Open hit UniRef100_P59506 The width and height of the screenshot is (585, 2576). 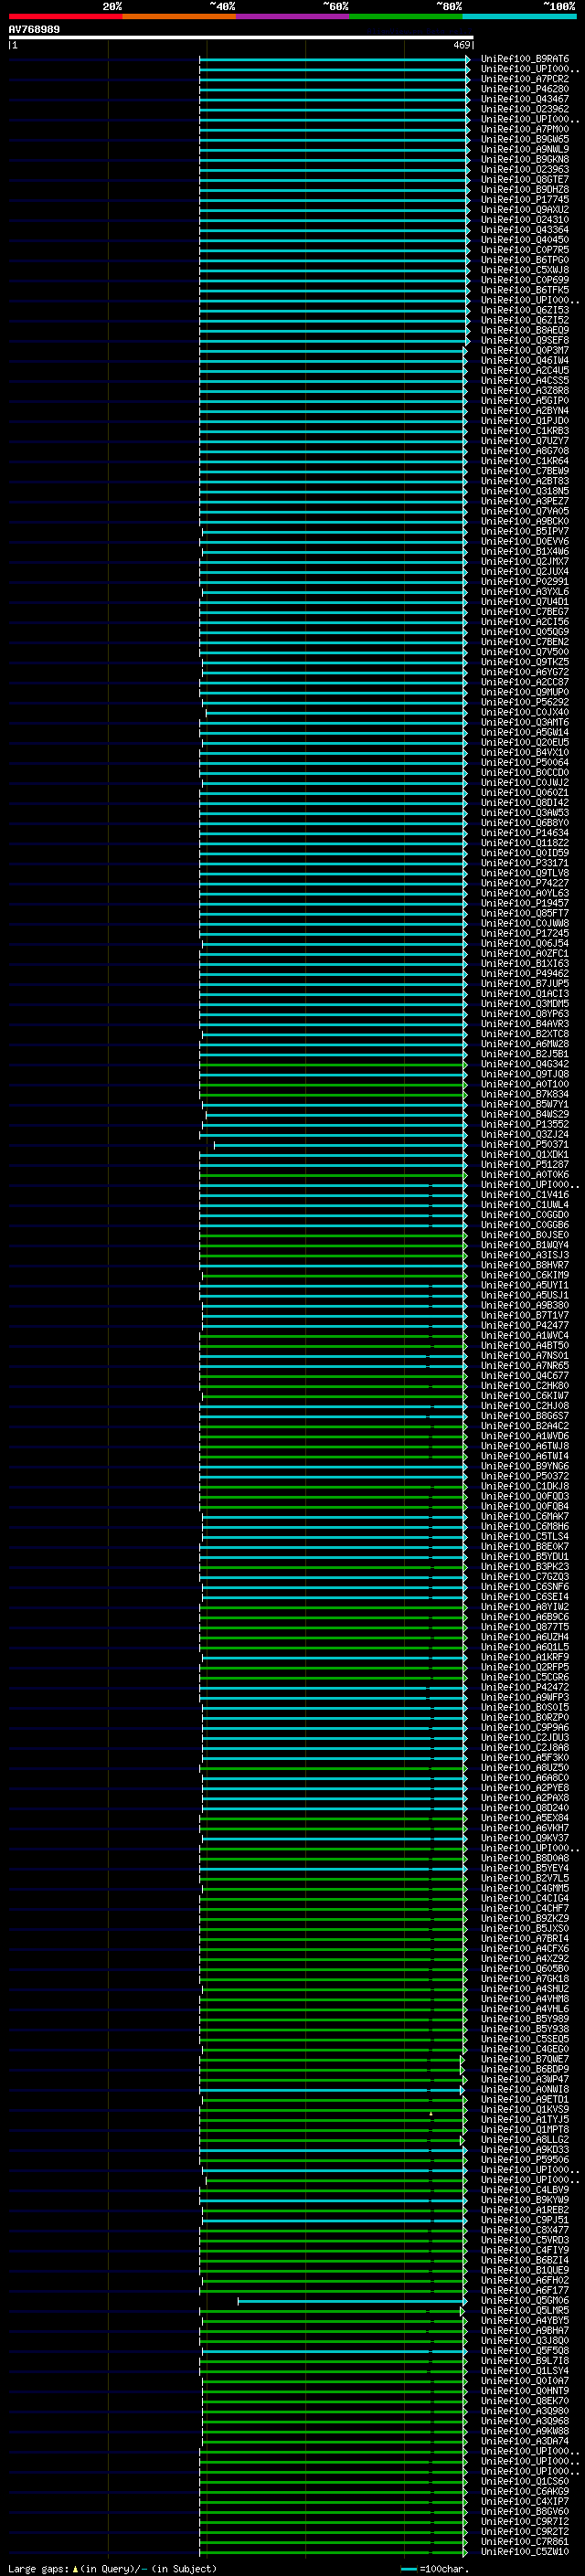tap(525, 2159)
